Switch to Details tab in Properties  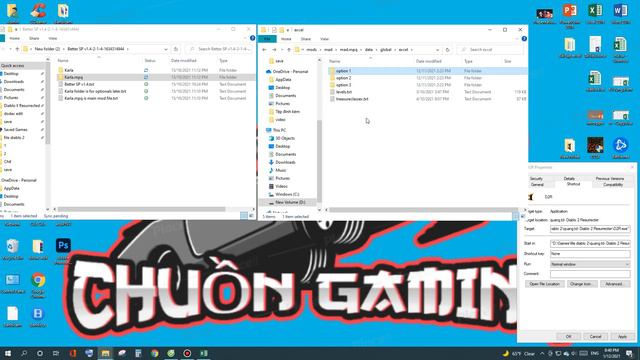(x=569, y=178)
